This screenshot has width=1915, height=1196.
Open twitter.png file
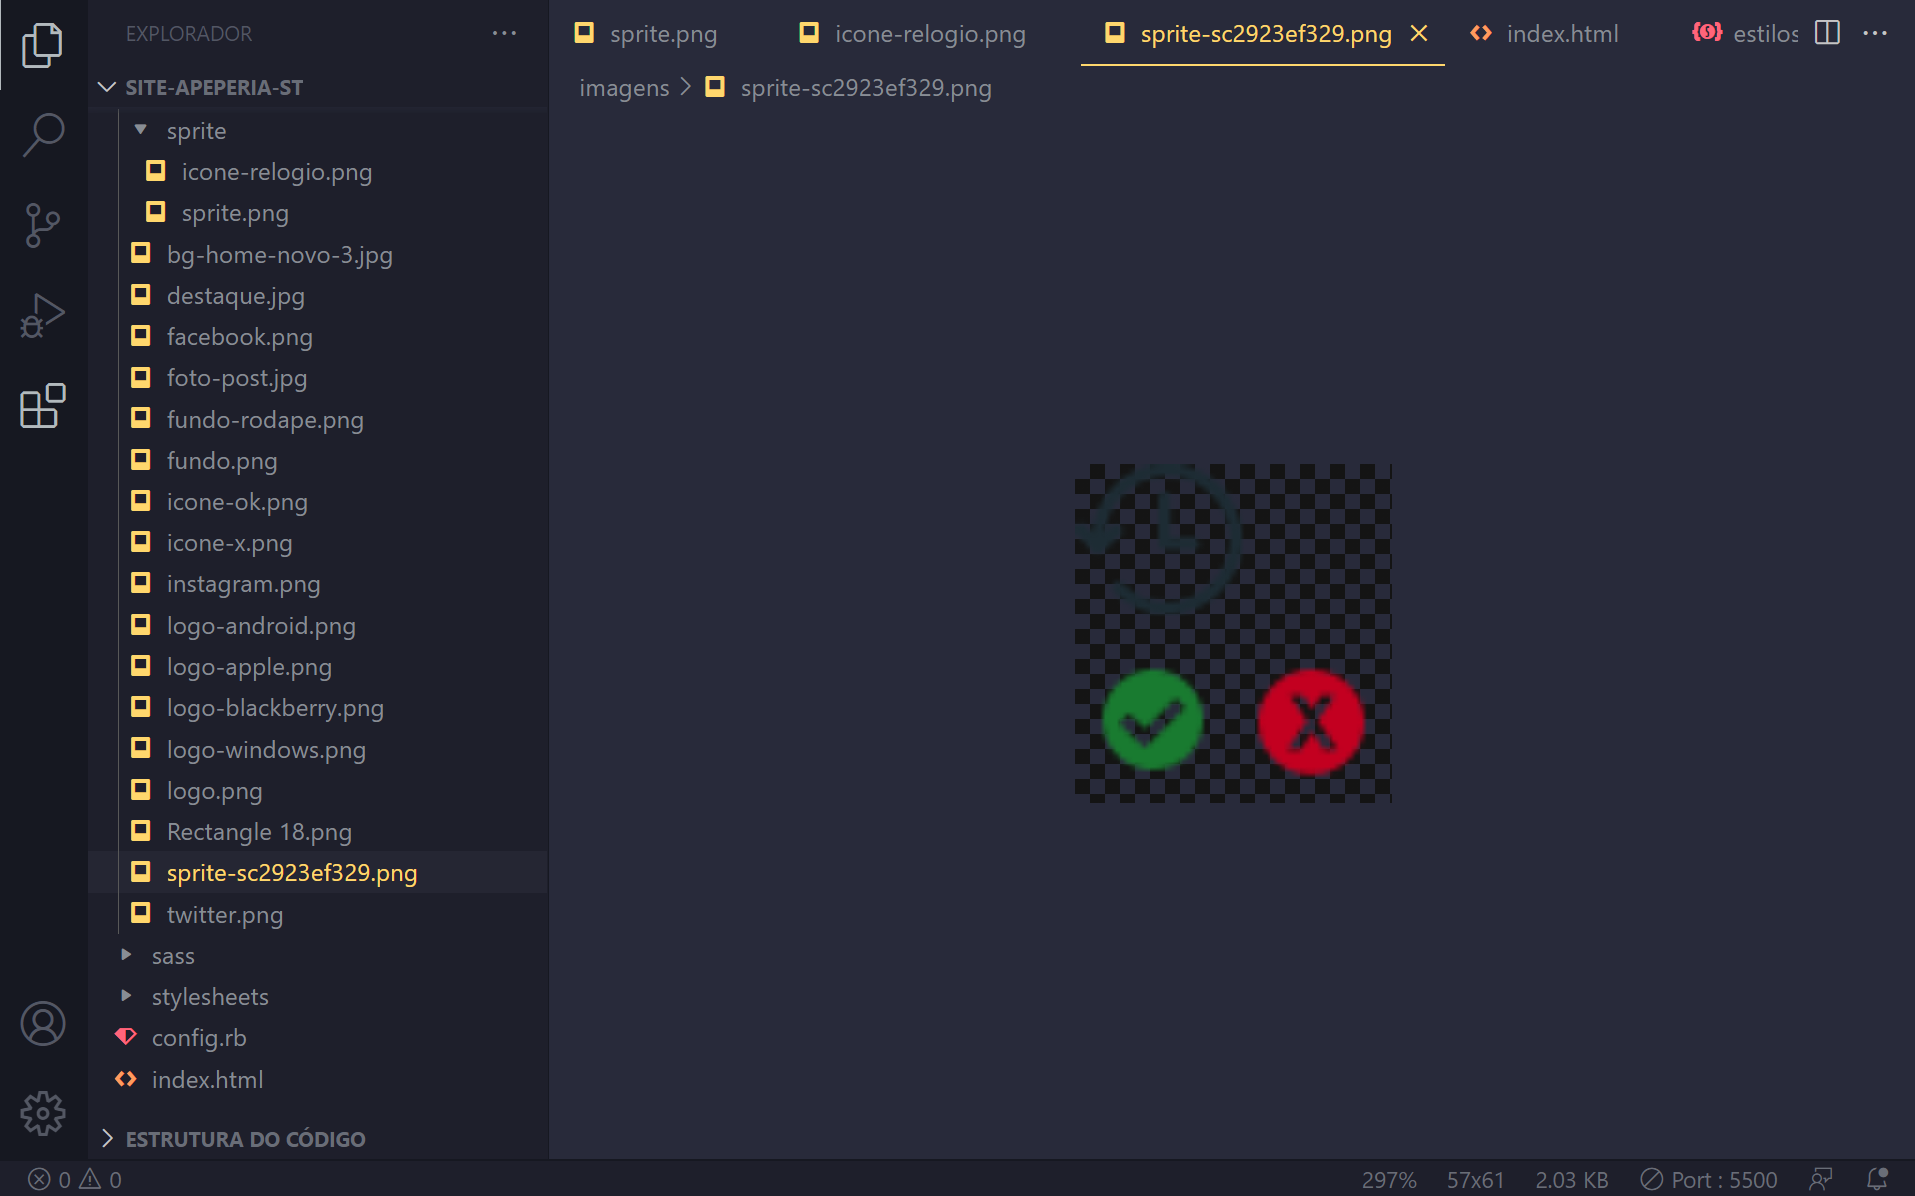(x=225, y=915)
